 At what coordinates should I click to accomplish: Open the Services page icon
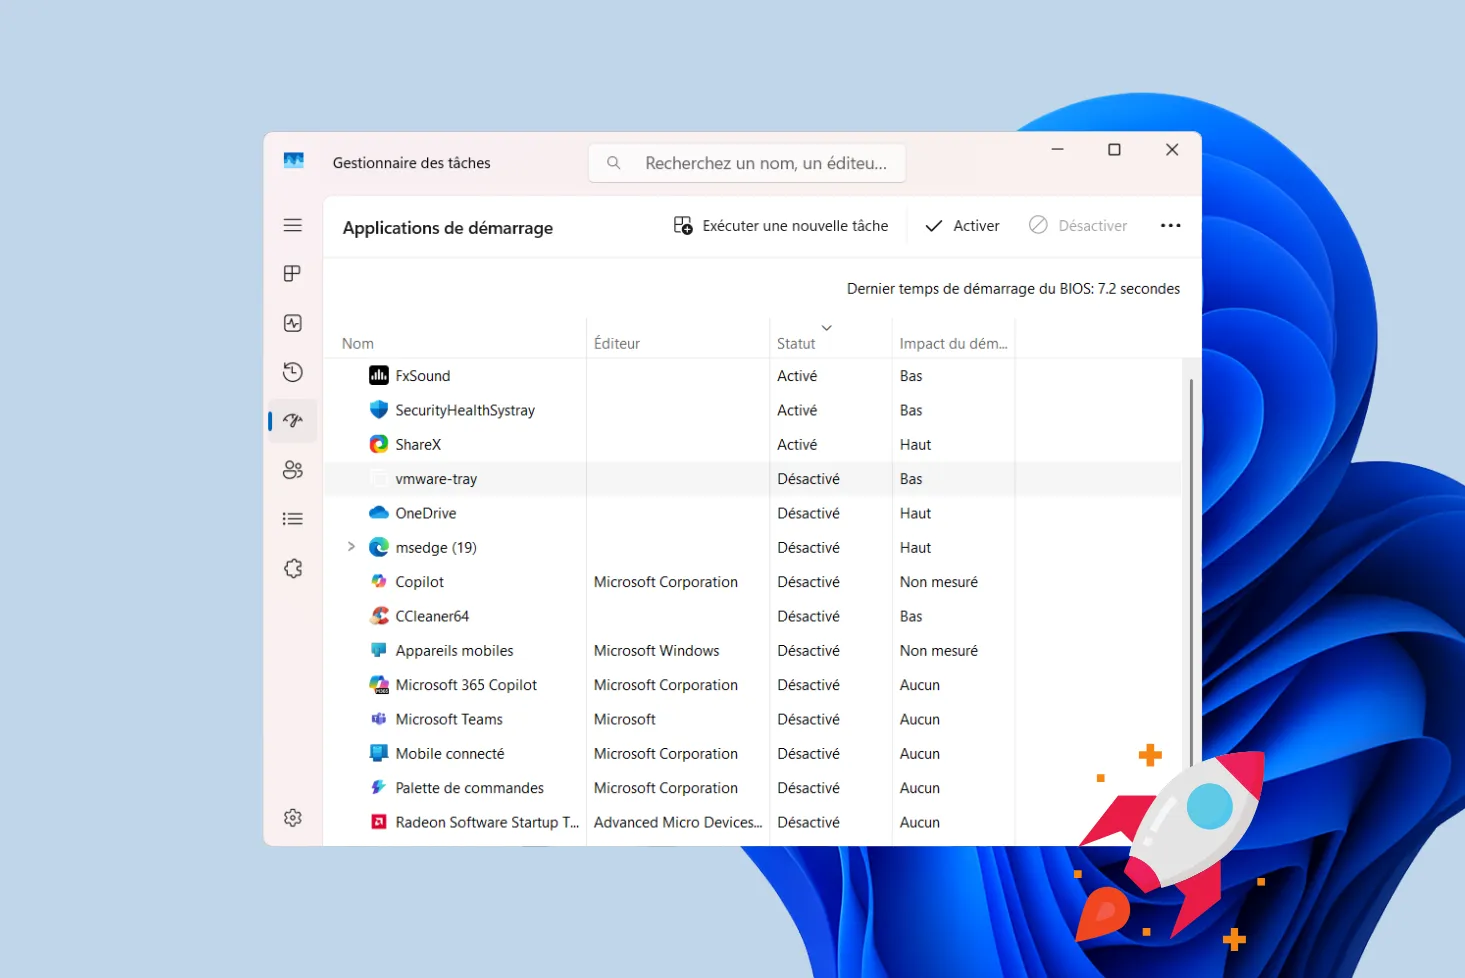pyautogui.click(x=292, y=568)
